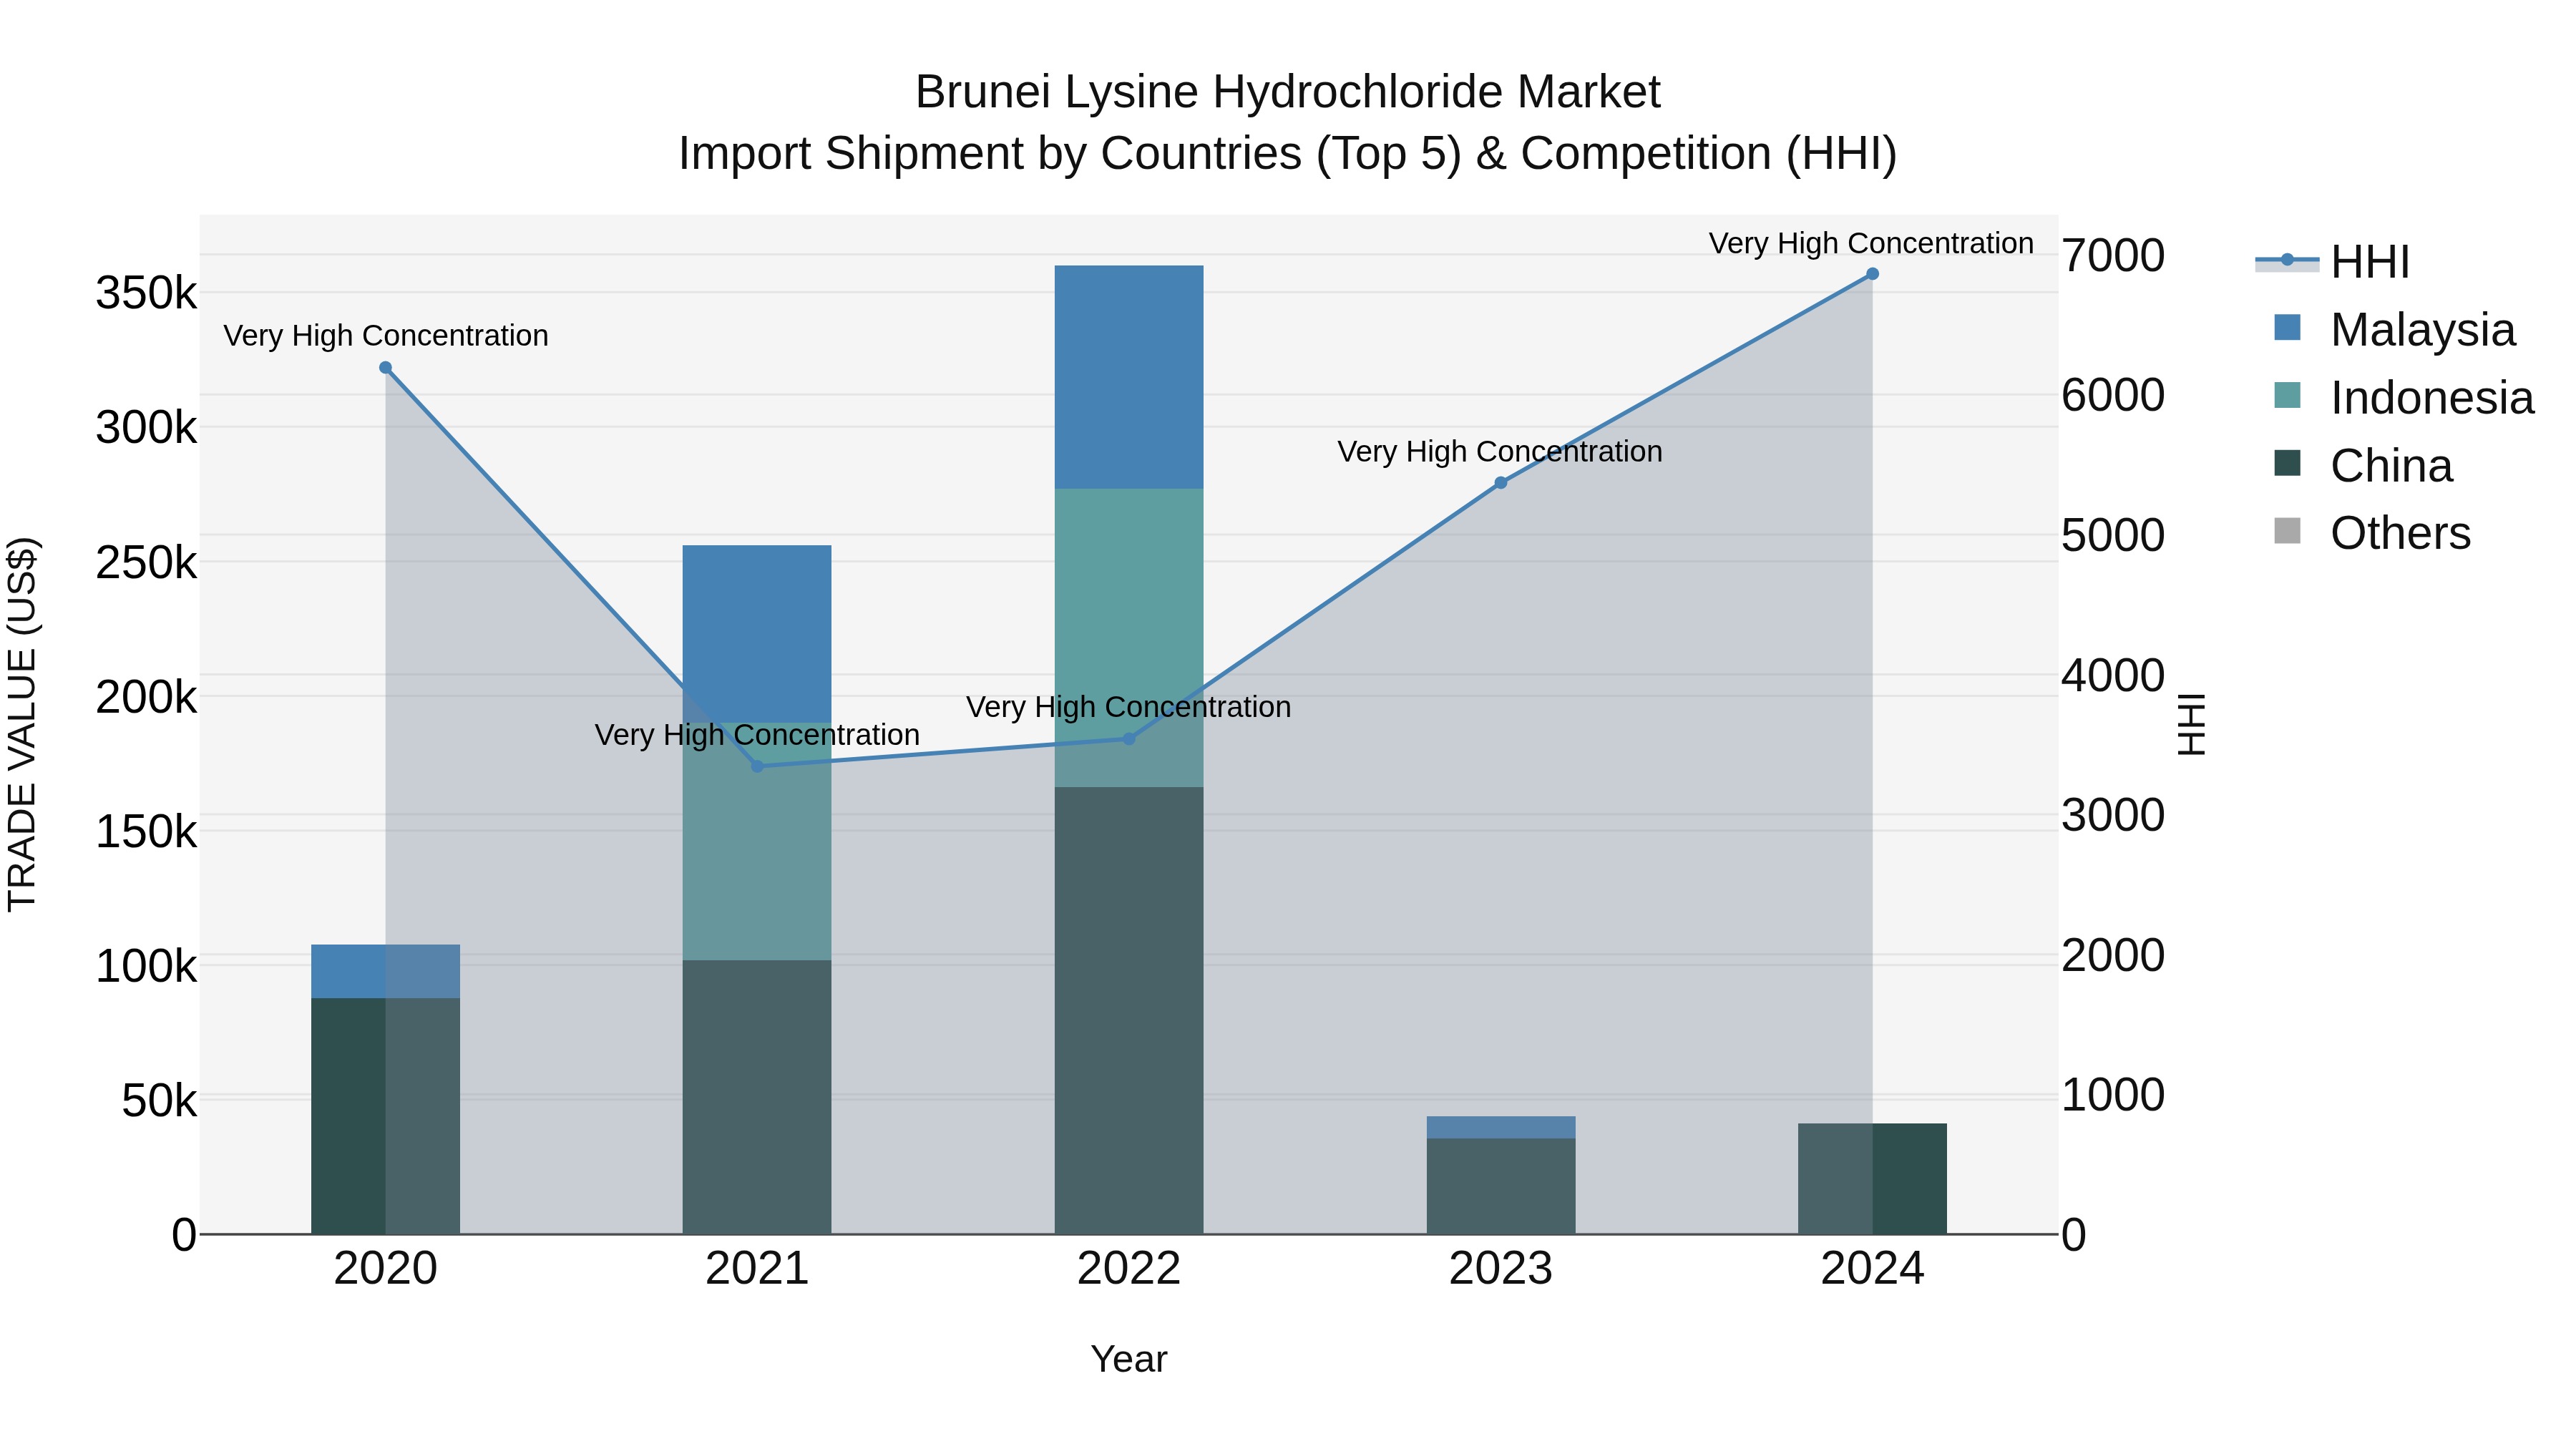Click the 2021 Malaysia bar segment
This screenshot has width=2576, height=1449.
757,634
